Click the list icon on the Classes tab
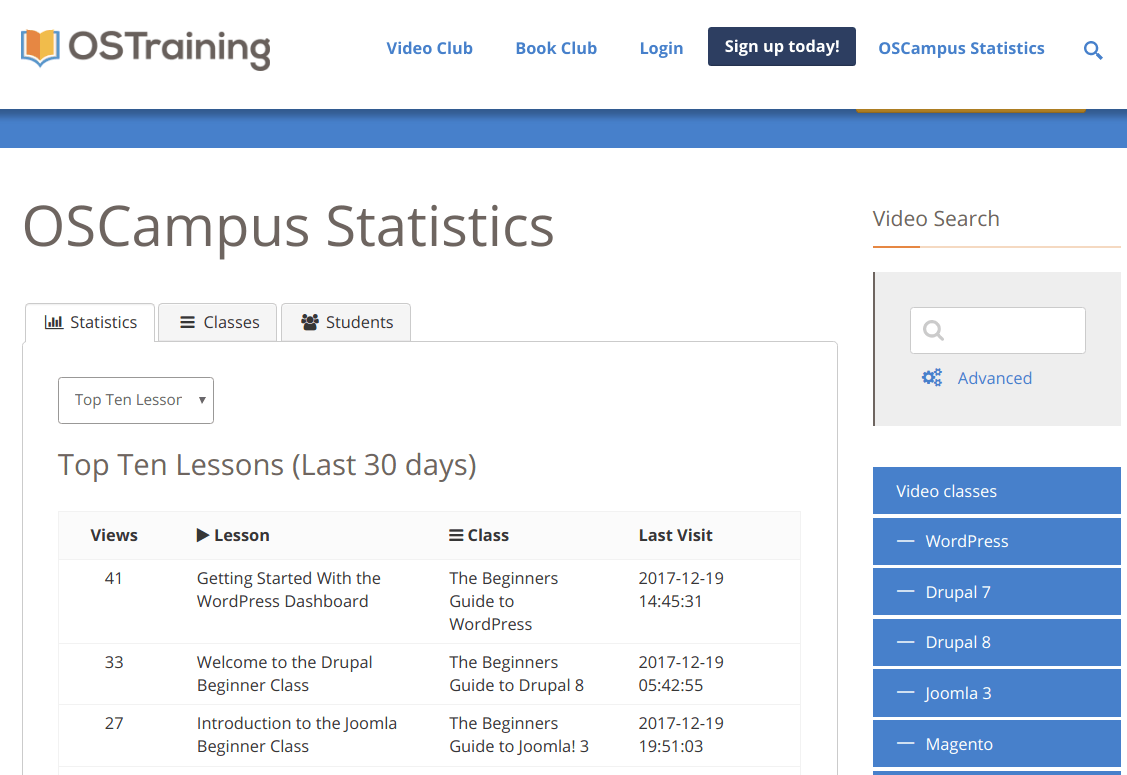Image resolution: width=1127 pixels, height=775 pixels. [x=188, y=322]
